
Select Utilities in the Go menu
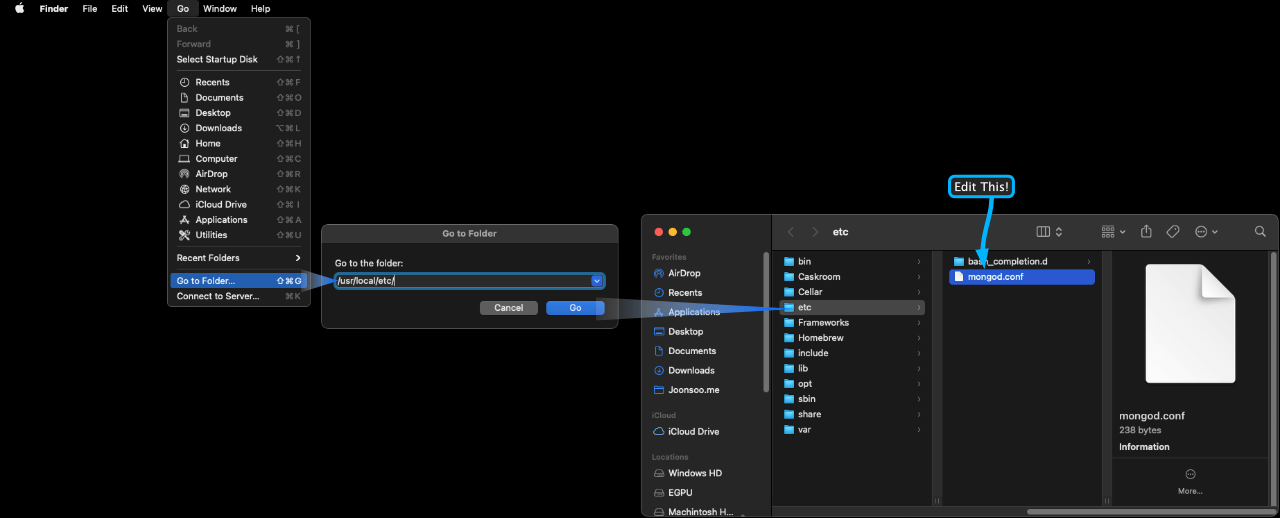point(239,235)
